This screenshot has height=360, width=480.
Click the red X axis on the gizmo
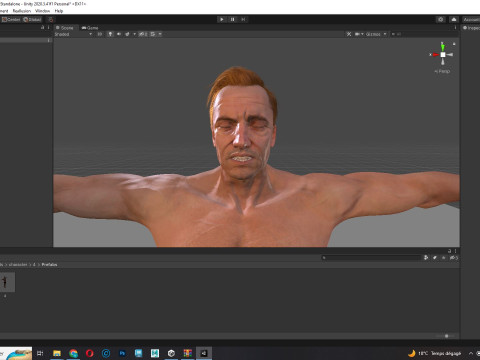(x=435, y=55)
